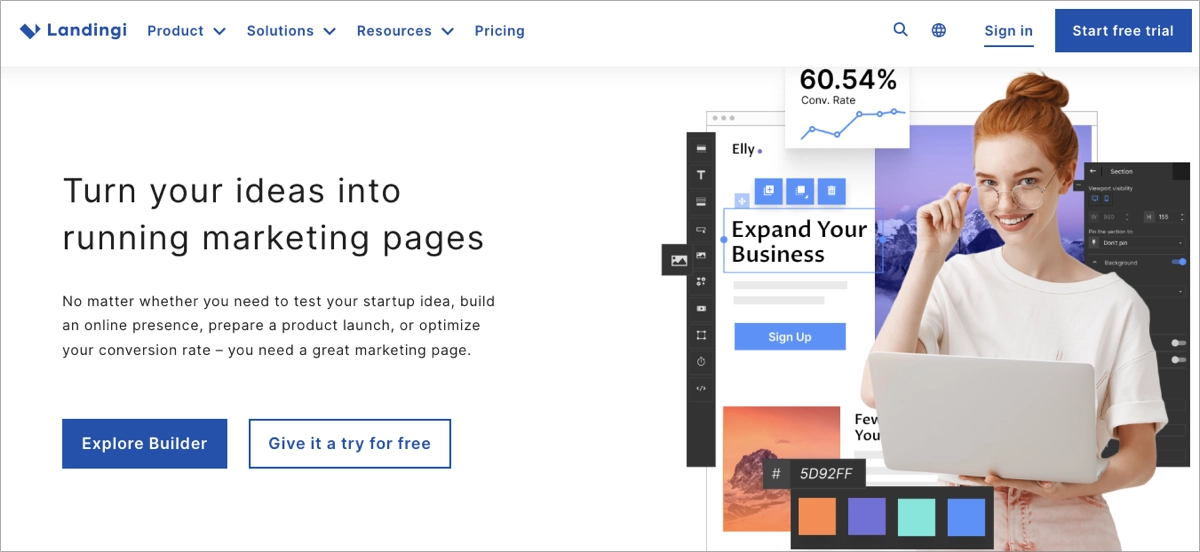Toggle desktop viewport visibility icon

[1093, 199]
